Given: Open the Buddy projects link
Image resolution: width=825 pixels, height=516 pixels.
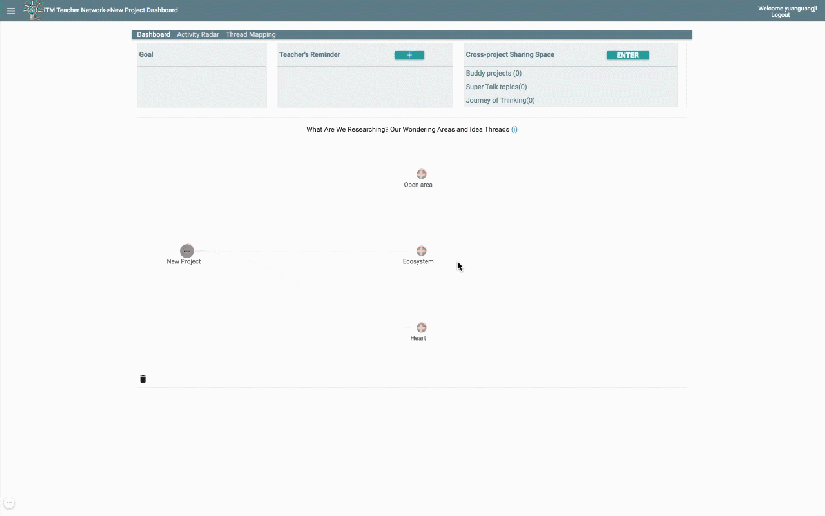Looking at the screenshot, I should 494,74.
